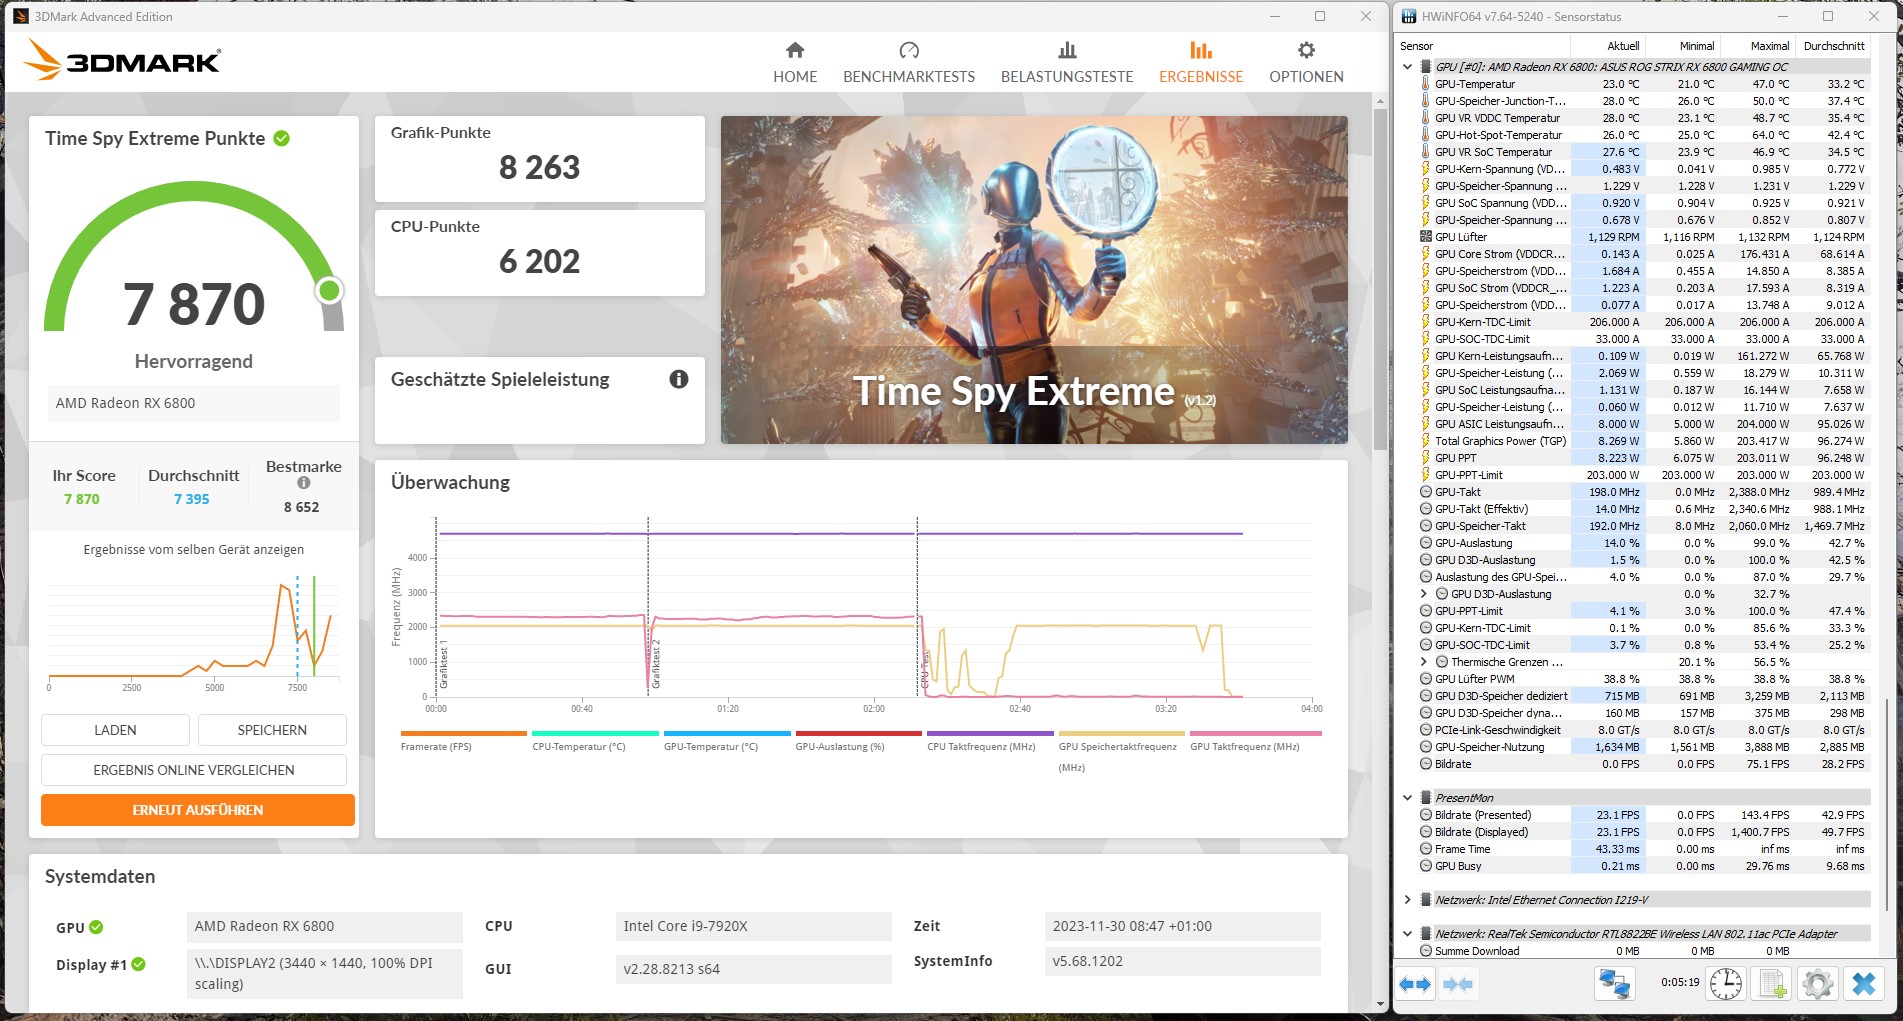
Task: Click the HWiNFO64 title bar app icon
Action: (x=1408, y=16)
